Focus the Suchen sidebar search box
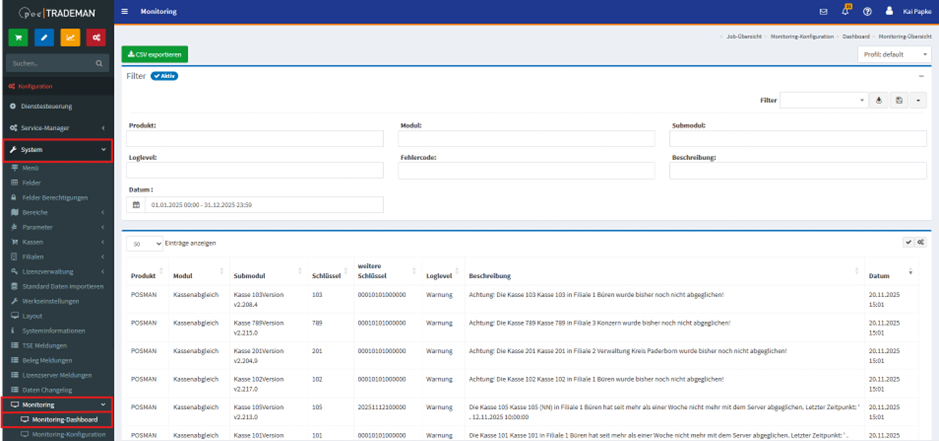Viewport: 939px width, 441px height. pos(51,63)
